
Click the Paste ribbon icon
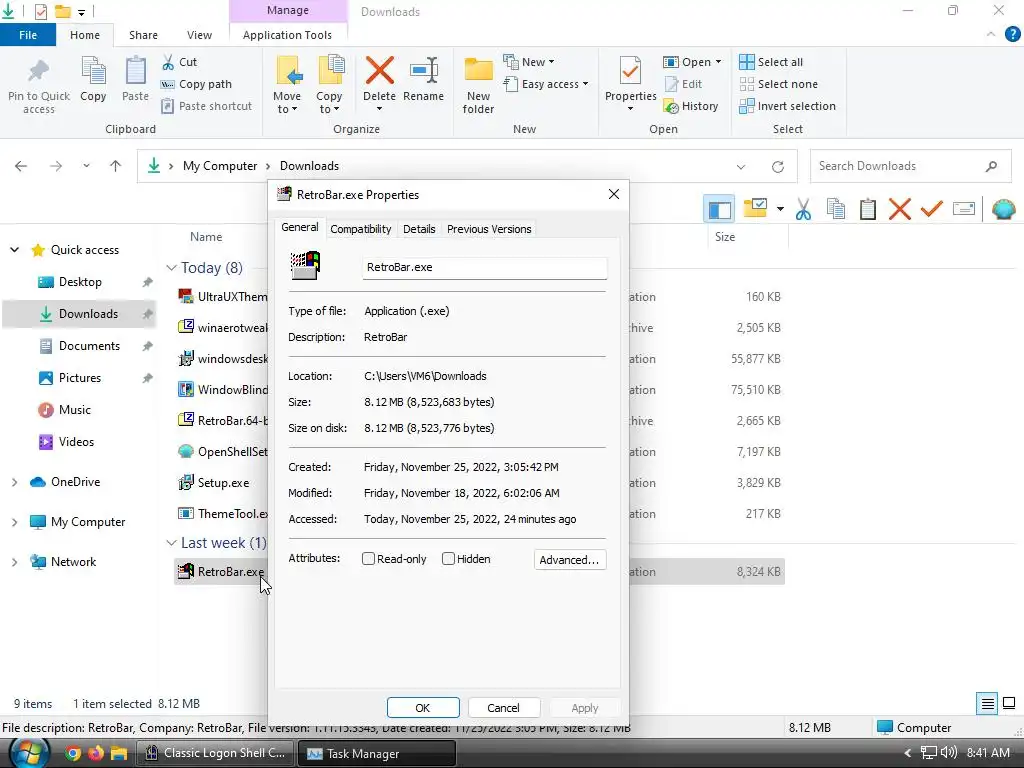[135, 71]
